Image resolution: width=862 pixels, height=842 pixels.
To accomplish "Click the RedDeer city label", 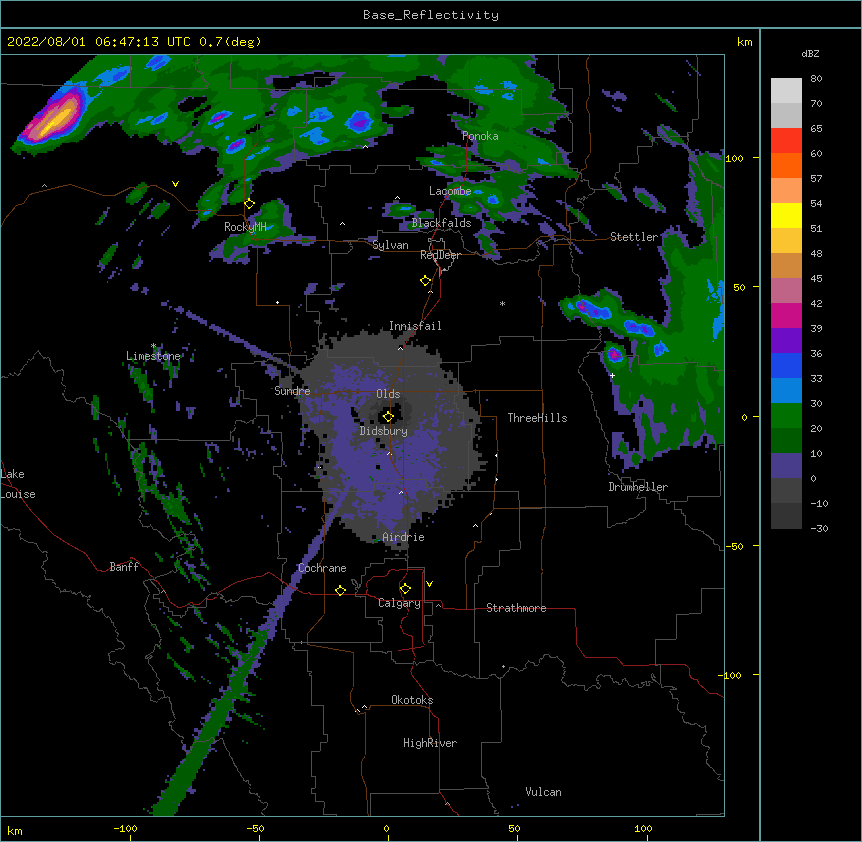I will 440,255.
